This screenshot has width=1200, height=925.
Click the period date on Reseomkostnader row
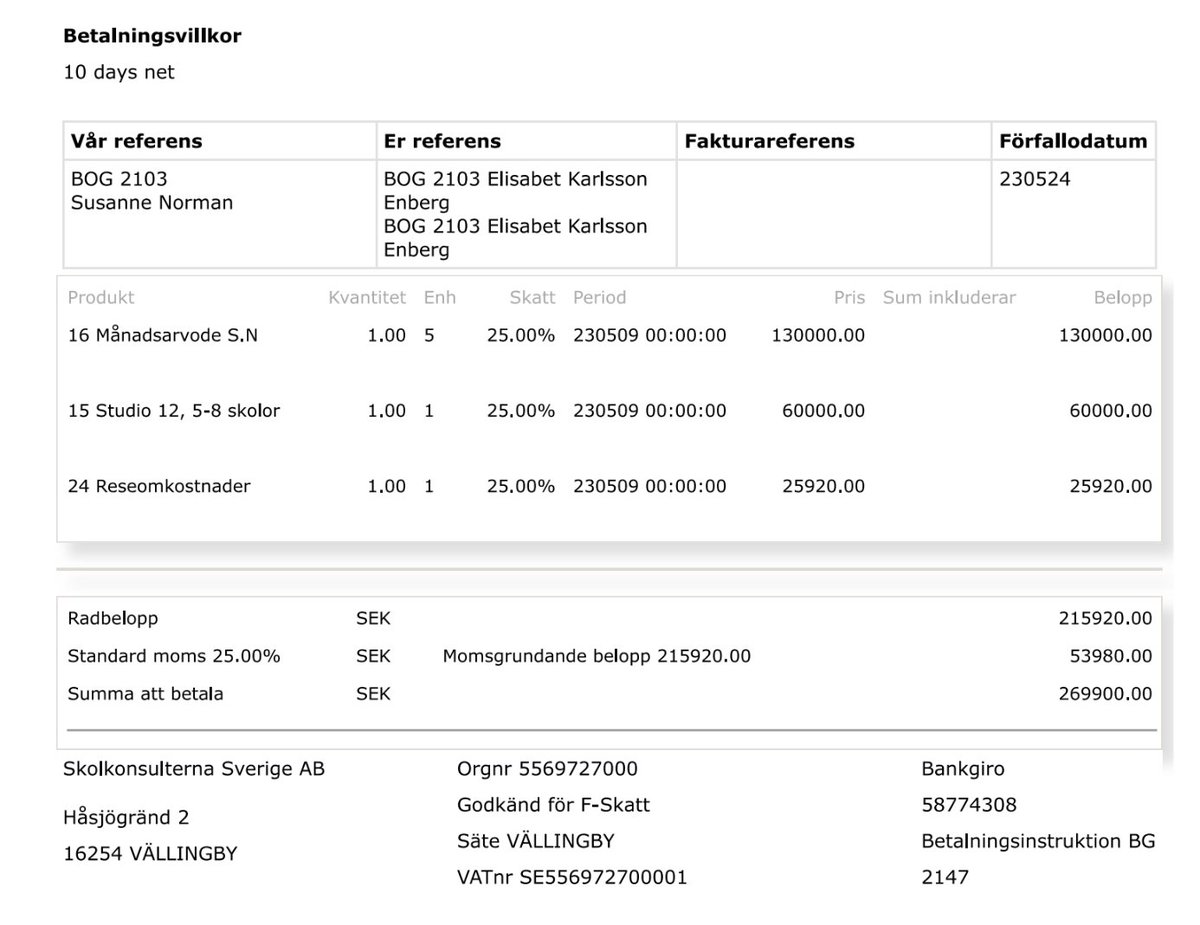[650, 487]
